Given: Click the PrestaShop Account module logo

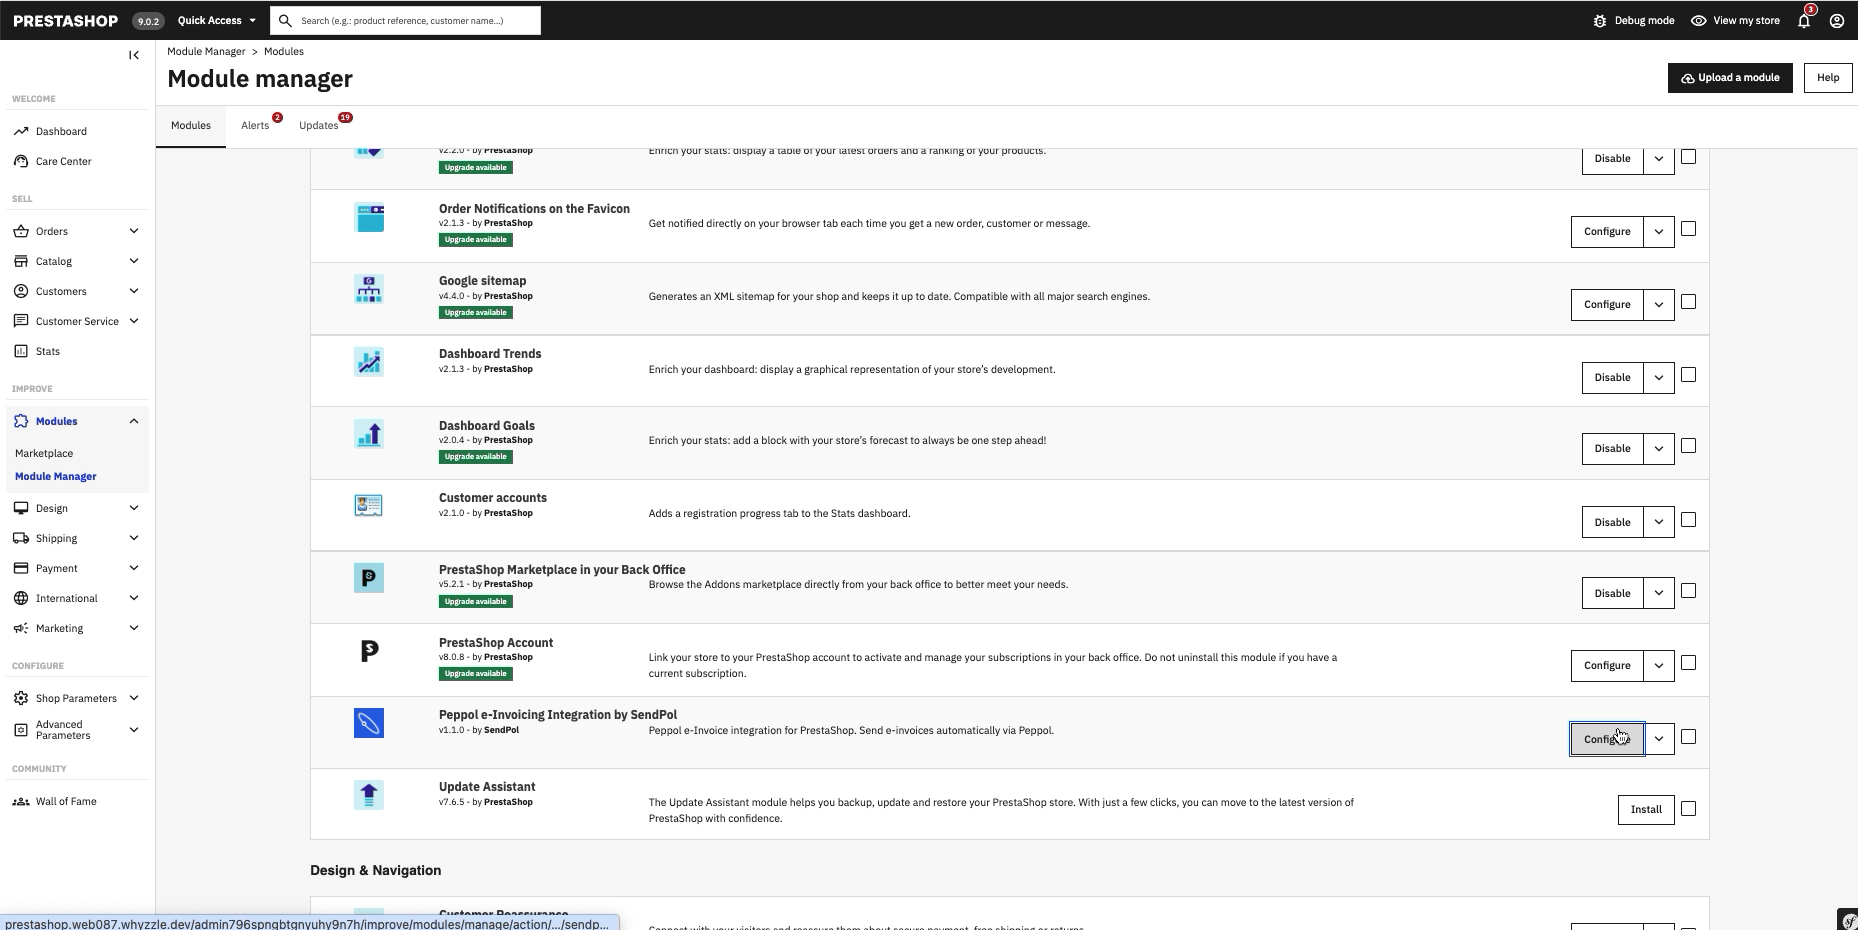Looking at the screenshot, I should pyautogui.click(x=369, y=651).
